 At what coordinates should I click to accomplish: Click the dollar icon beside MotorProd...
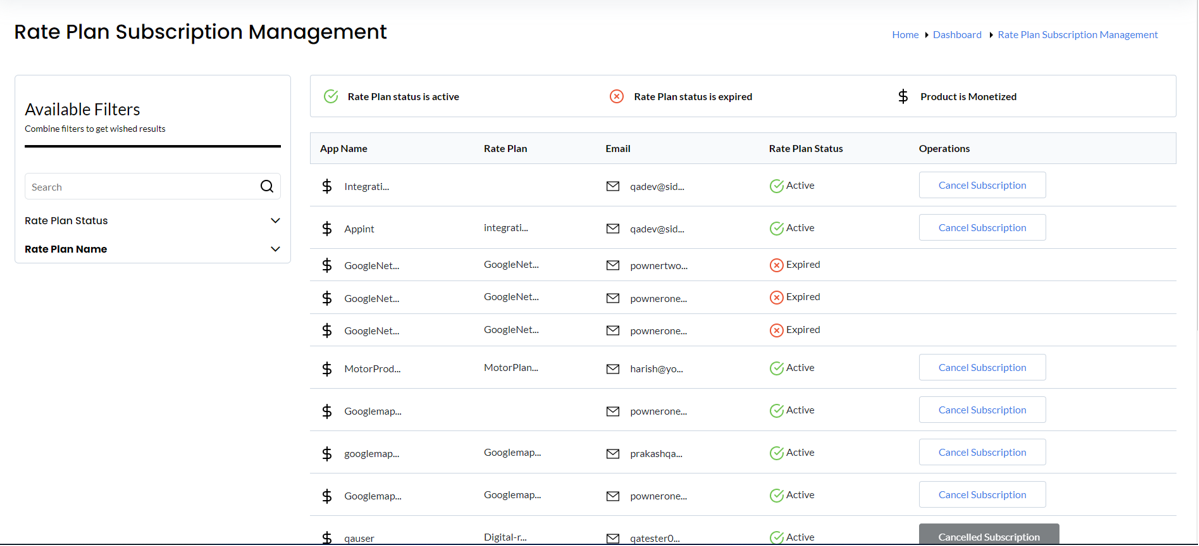[x=327, y=369]
